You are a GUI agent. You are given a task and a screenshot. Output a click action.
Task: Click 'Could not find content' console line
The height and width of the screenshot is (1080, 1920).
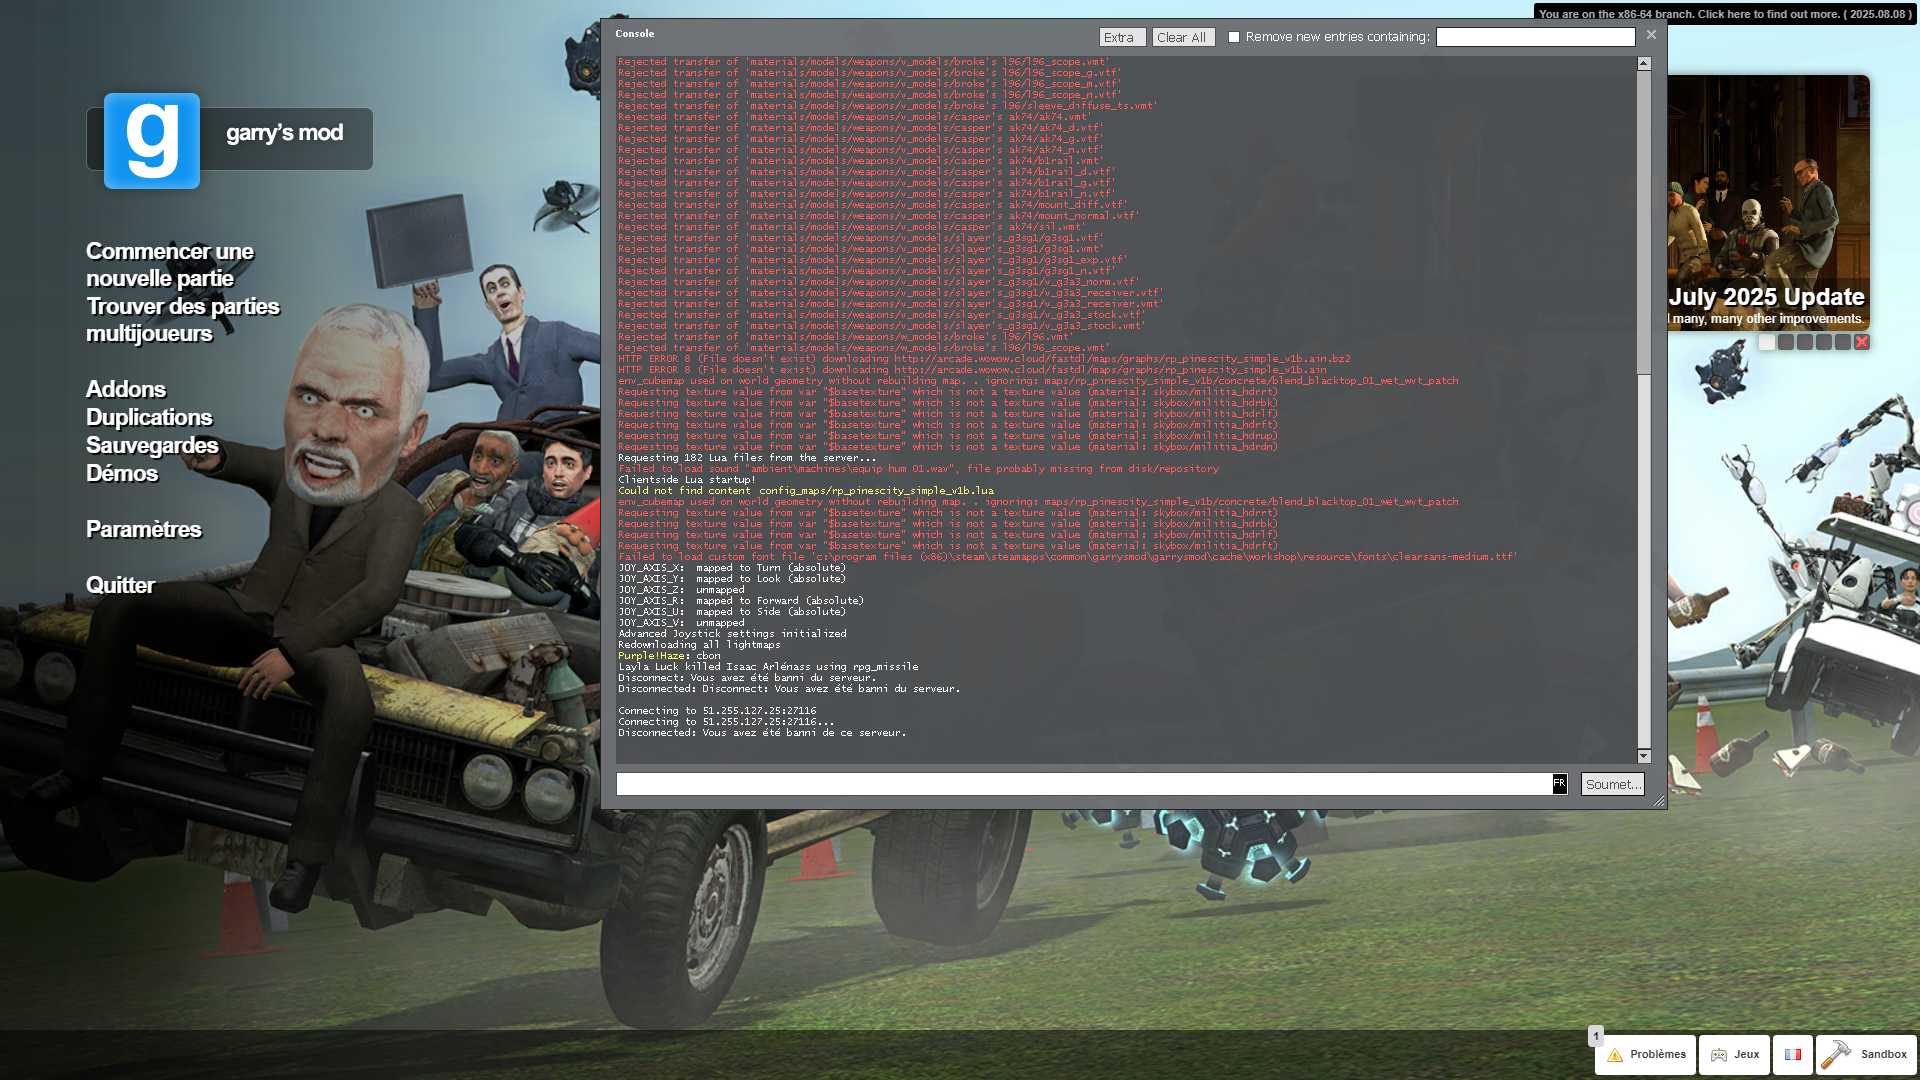(x=806, y=491)
